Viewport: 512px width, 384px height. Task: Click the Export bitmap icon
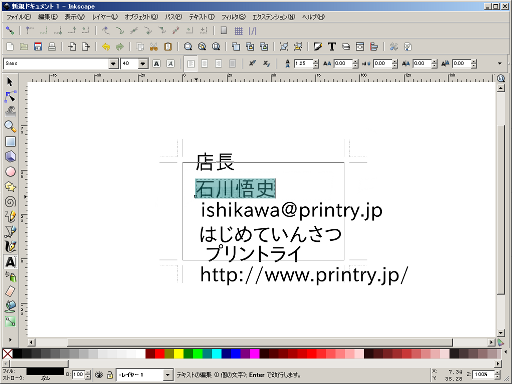[x=86, y=47]
